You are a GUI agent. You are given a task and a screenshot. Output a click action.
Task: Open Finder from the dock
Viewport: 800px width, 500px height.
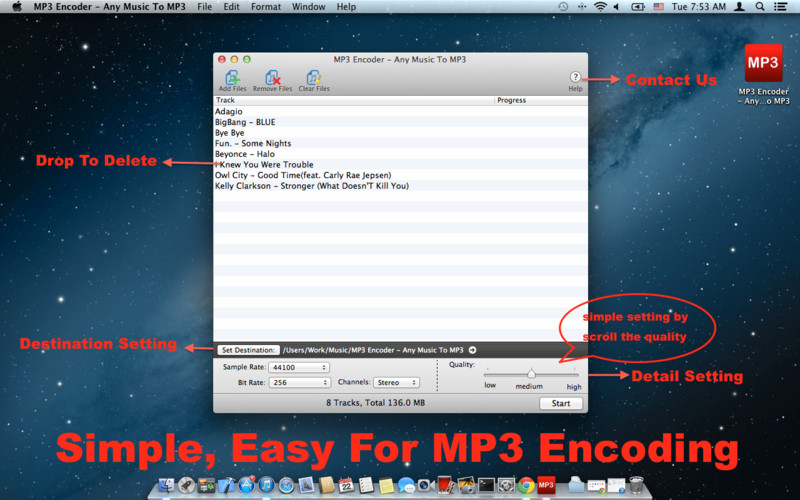point(167,485)
